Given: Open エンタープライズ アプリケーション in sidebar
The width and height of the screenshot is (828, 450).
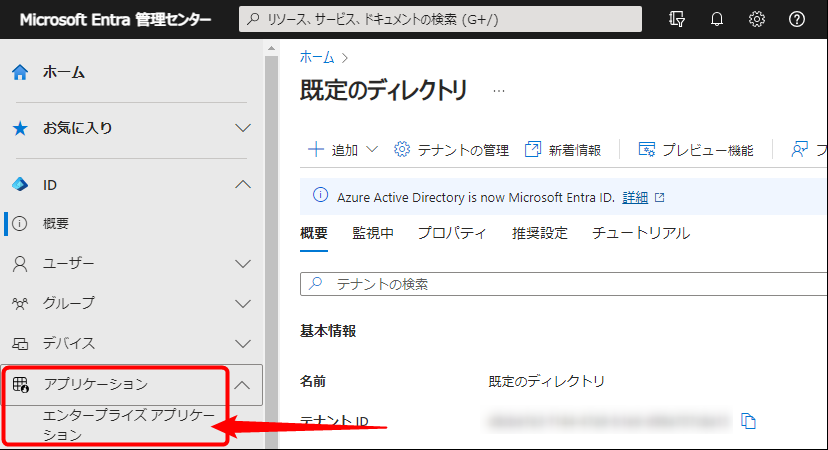Looking at the screenshot, I should 129,425.
